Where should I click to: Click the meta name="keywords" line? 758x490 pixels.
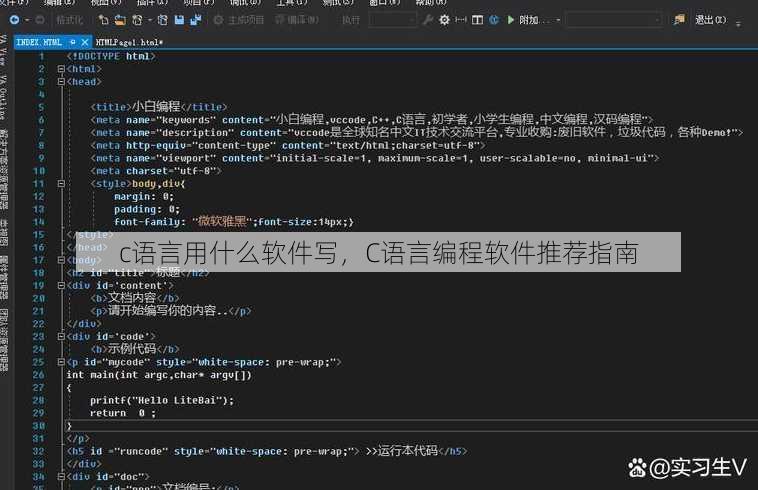point(372,119)
